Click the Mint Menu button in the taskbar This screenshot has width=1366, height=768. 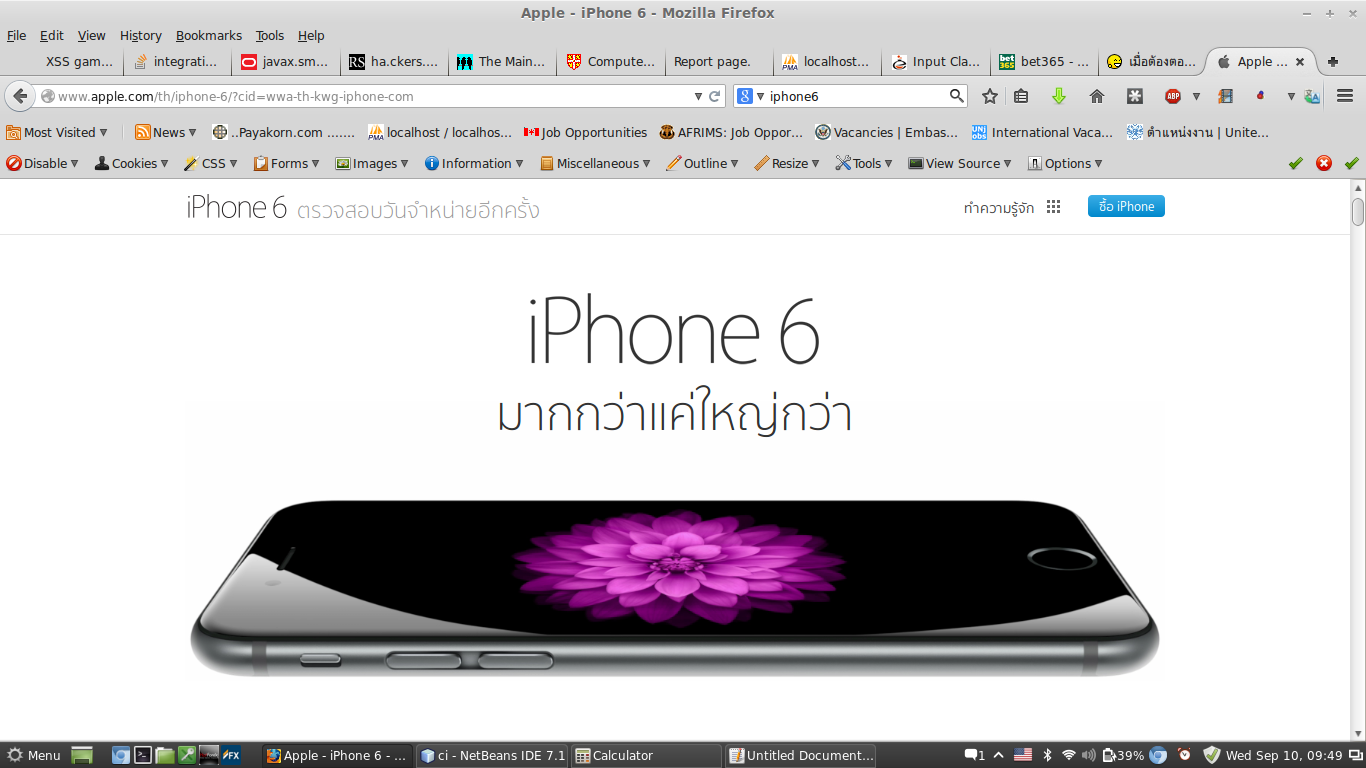coord(34,755)
